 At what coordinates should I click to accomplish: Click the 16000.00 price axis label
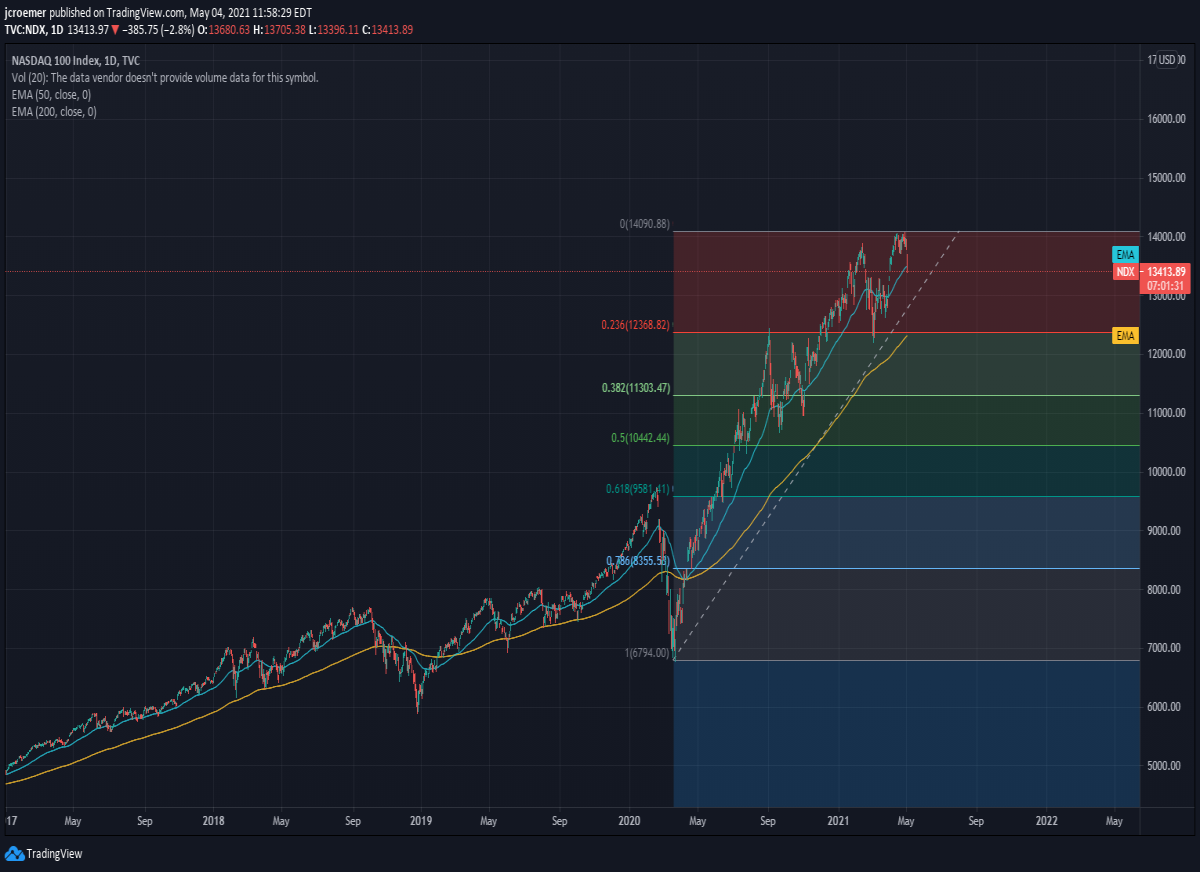click(x=1168, y=119)
